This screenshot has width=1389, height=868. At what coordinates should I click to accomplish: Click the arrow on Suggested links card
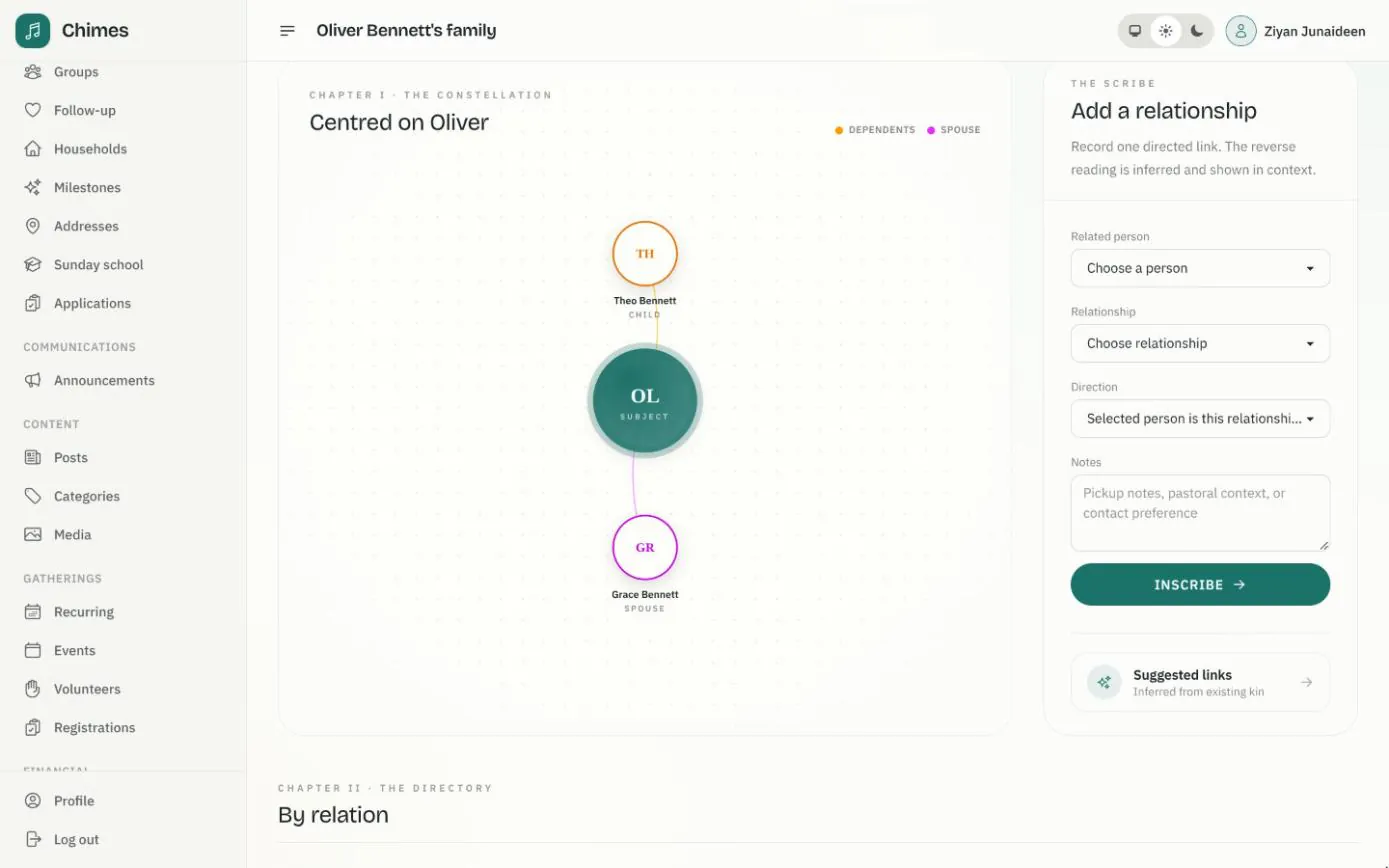(1306, 682)
